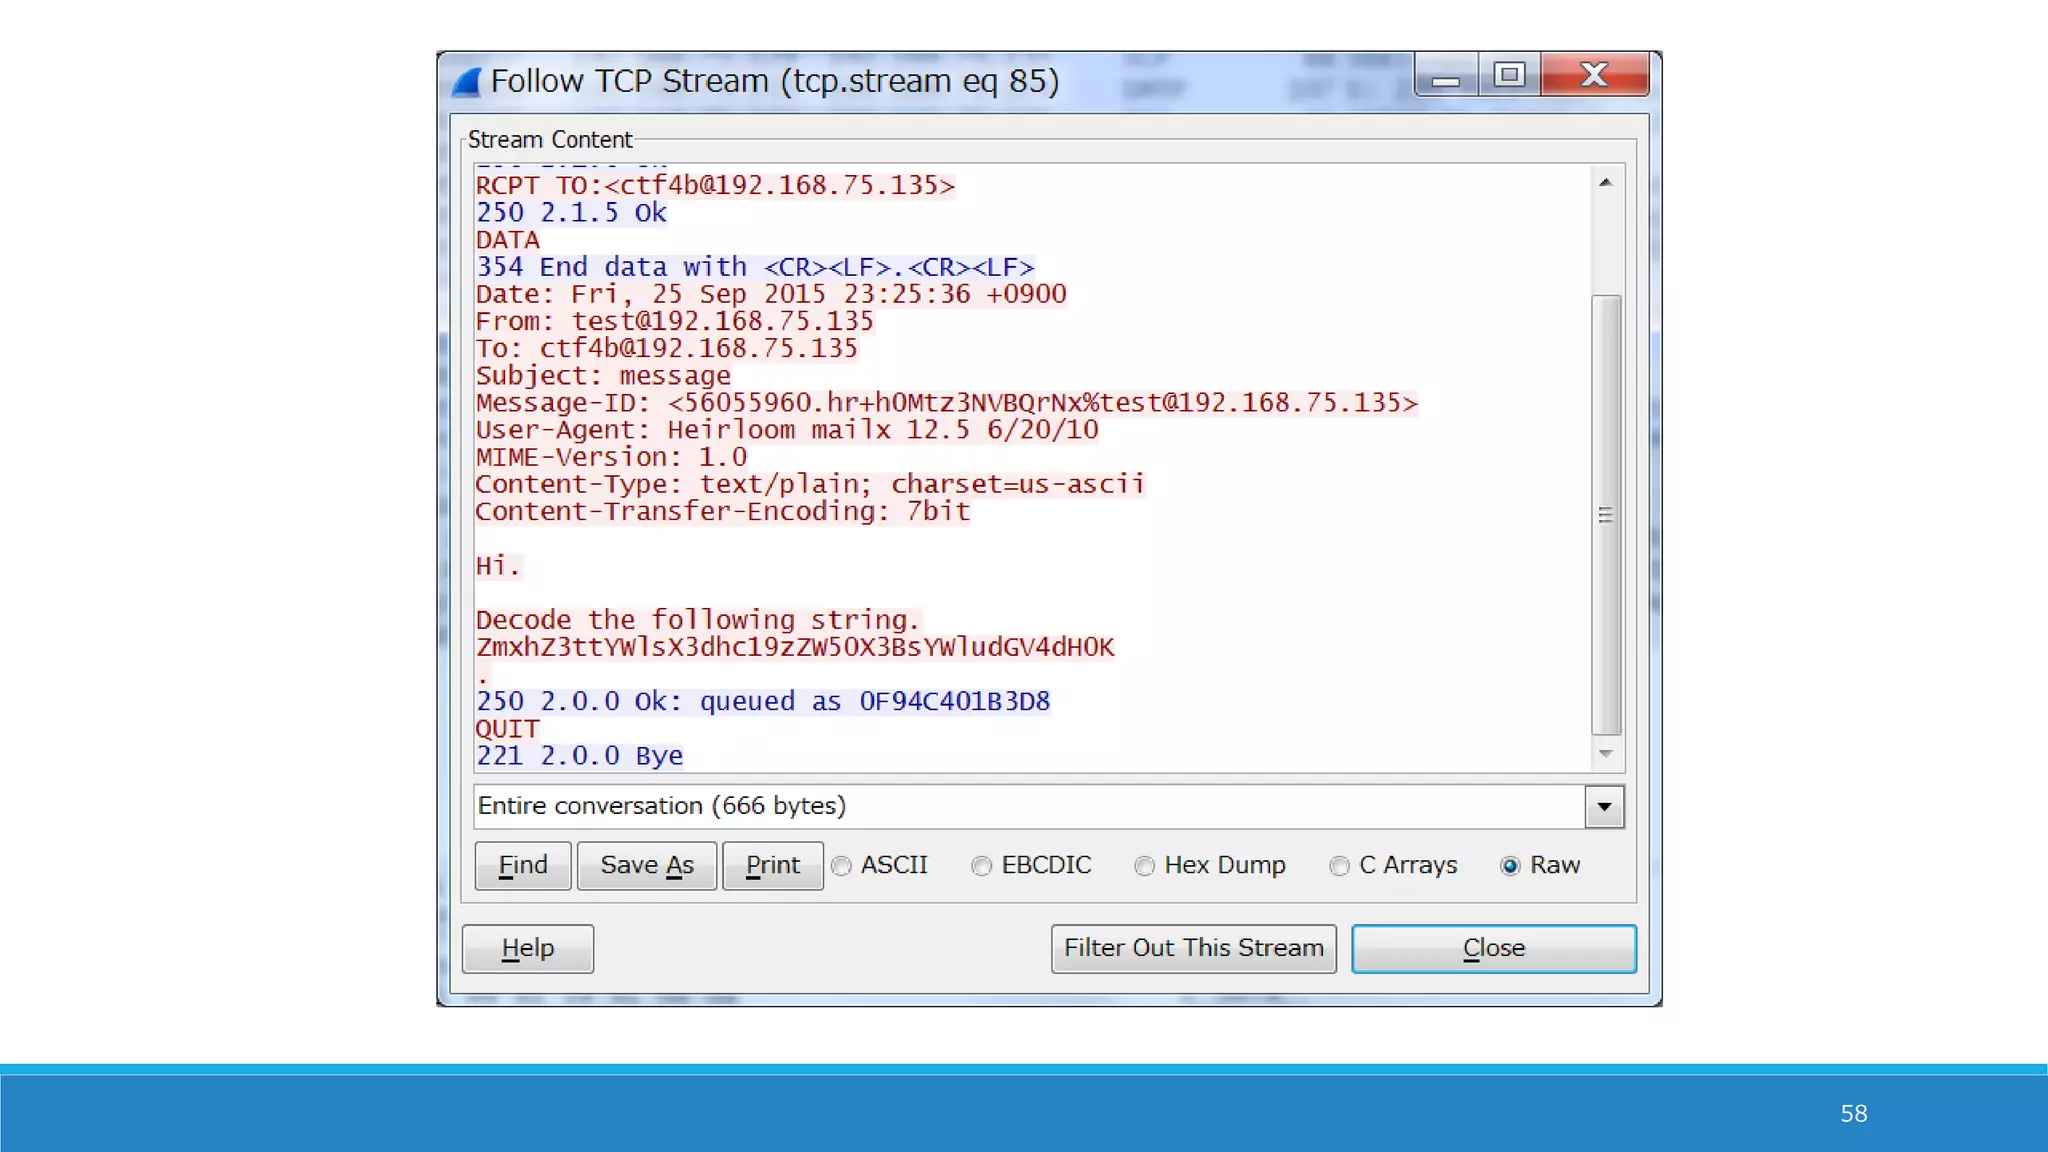Select the Raw radio button
The width and height of the screenshot is (2048, 1152).
point(1510,866)
